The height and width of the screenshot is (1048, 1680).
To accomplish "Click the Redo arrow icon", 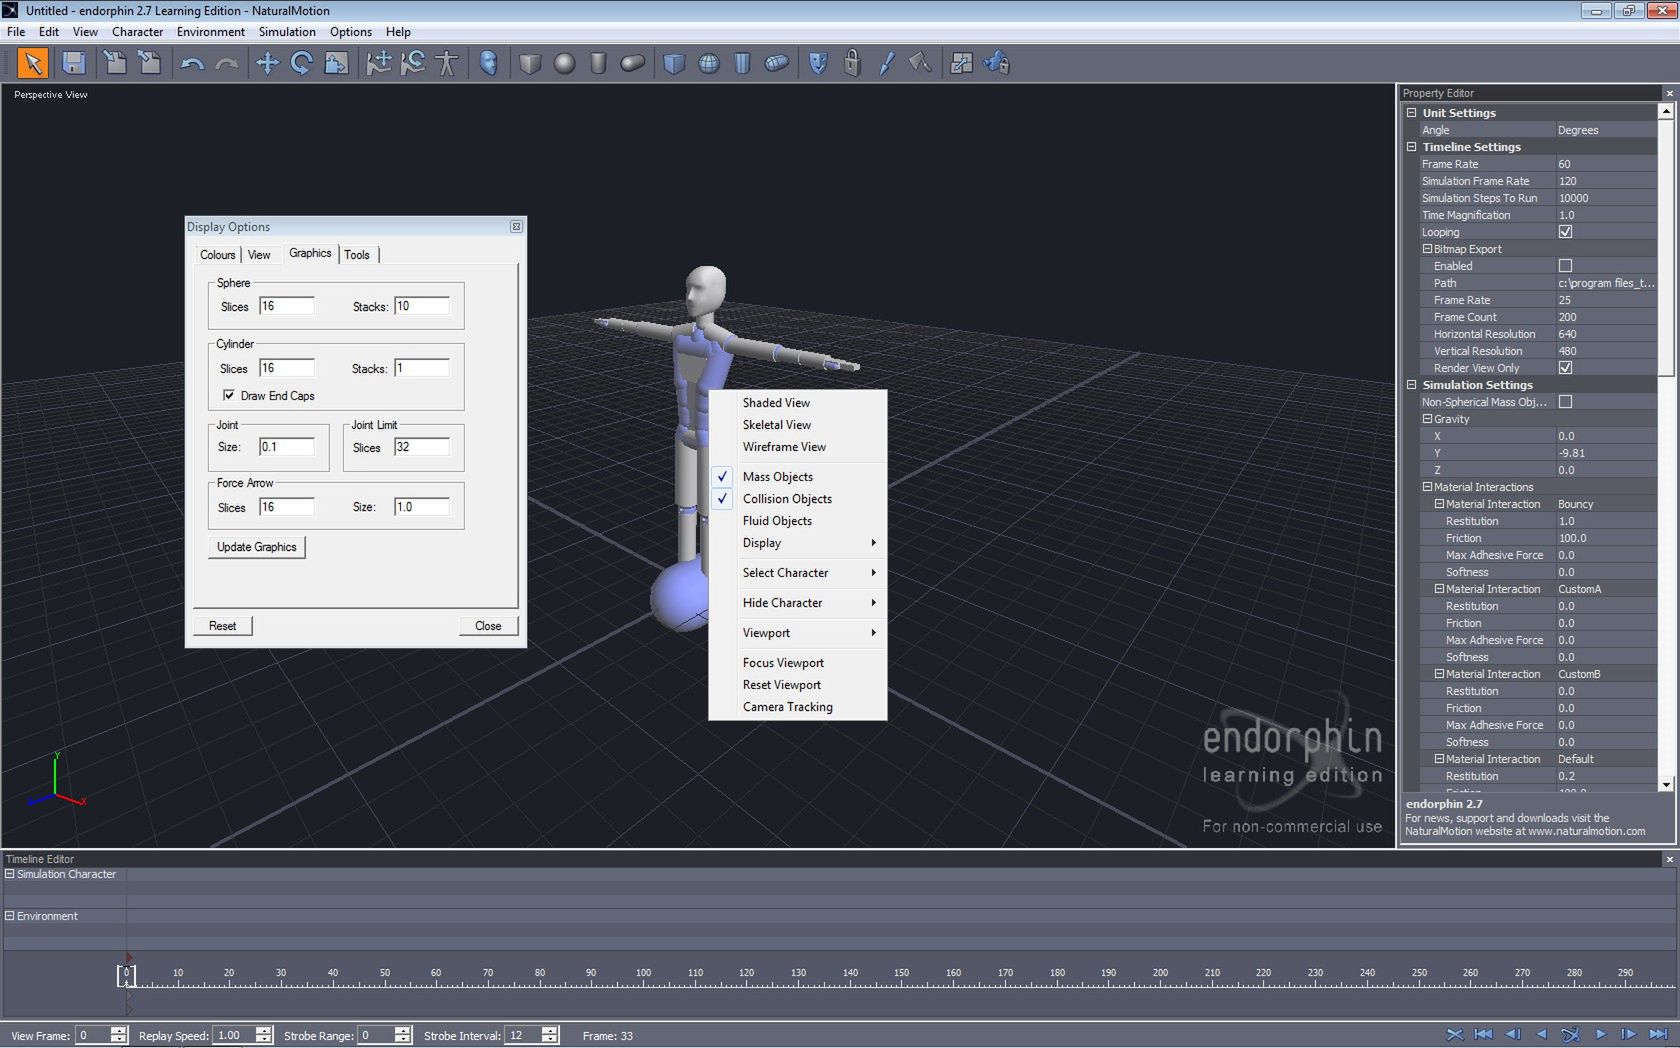I will [x=227, y=64].
